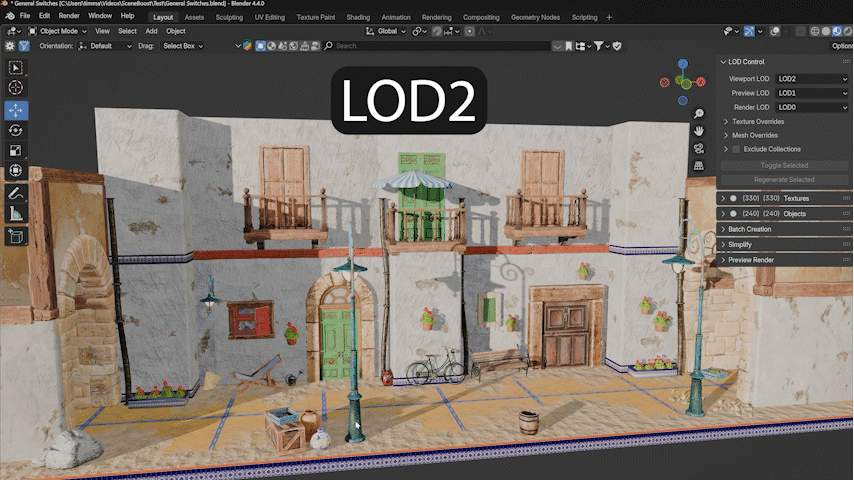The height and width of the screenshot is (480, 854).
Task: Select the Measure tool
Action: click(16, 214)
